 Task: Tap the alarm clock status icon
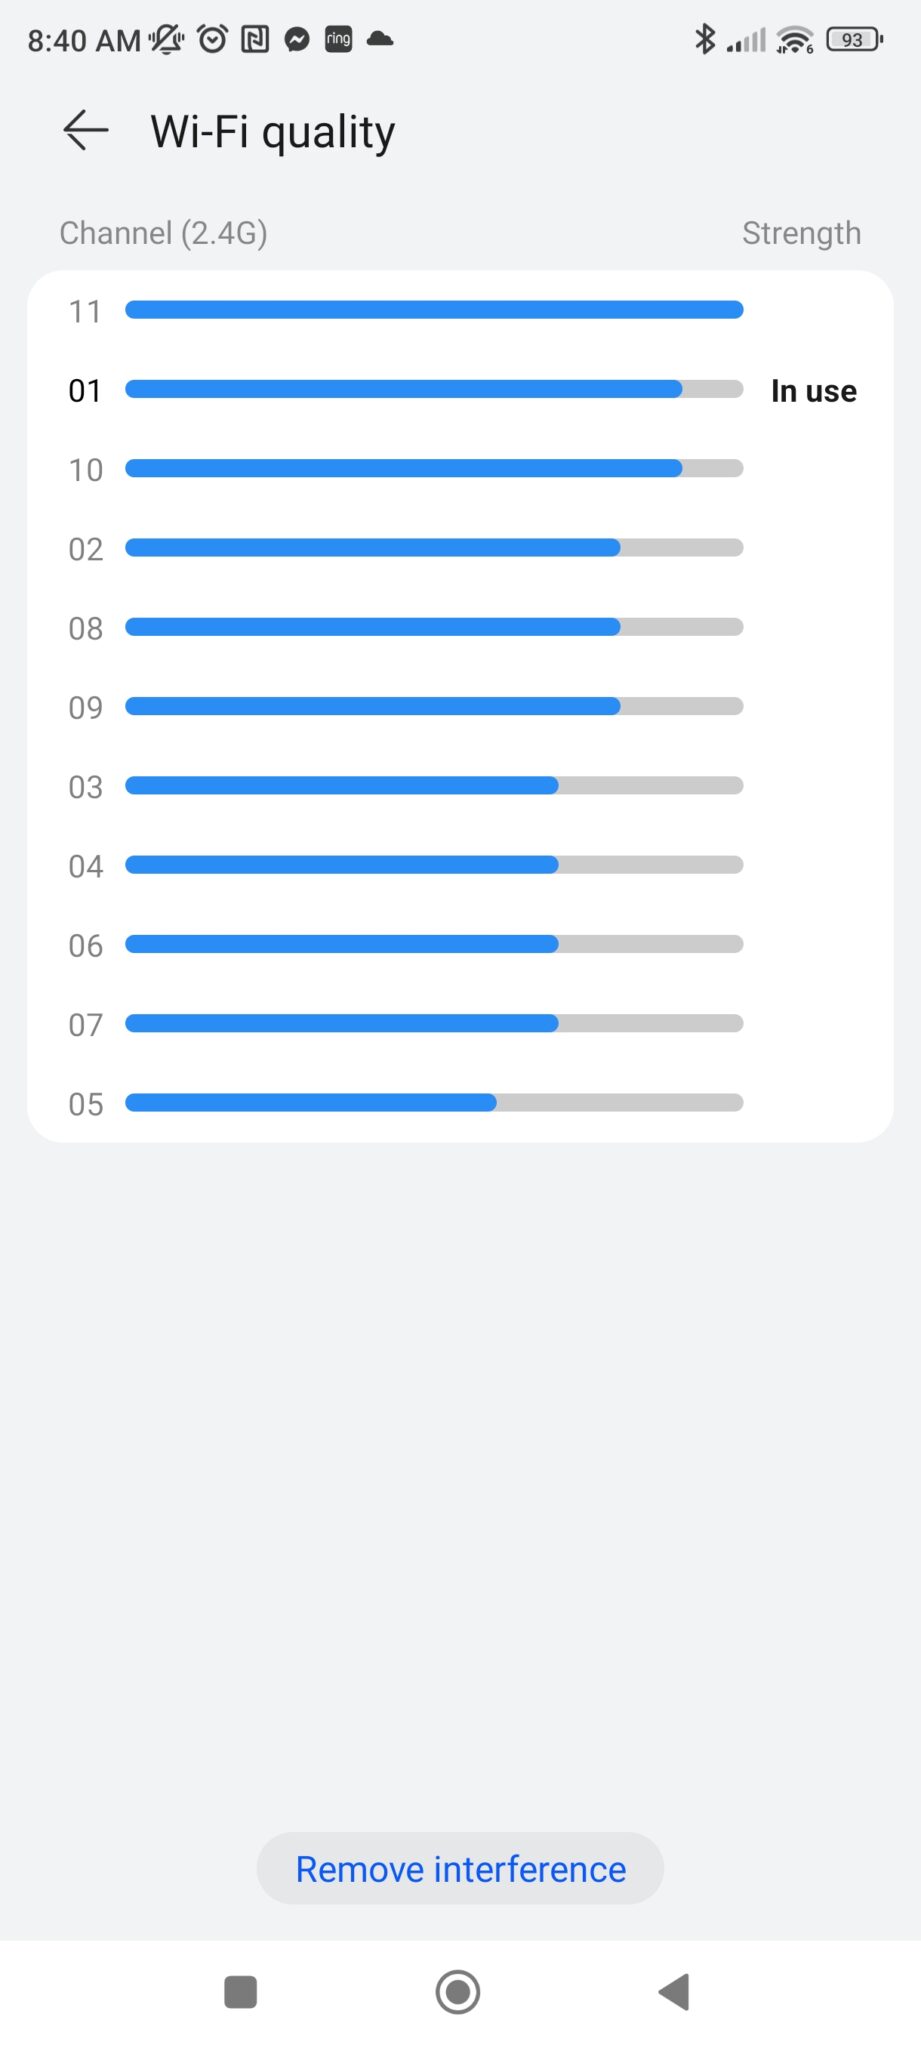[212, 39]
